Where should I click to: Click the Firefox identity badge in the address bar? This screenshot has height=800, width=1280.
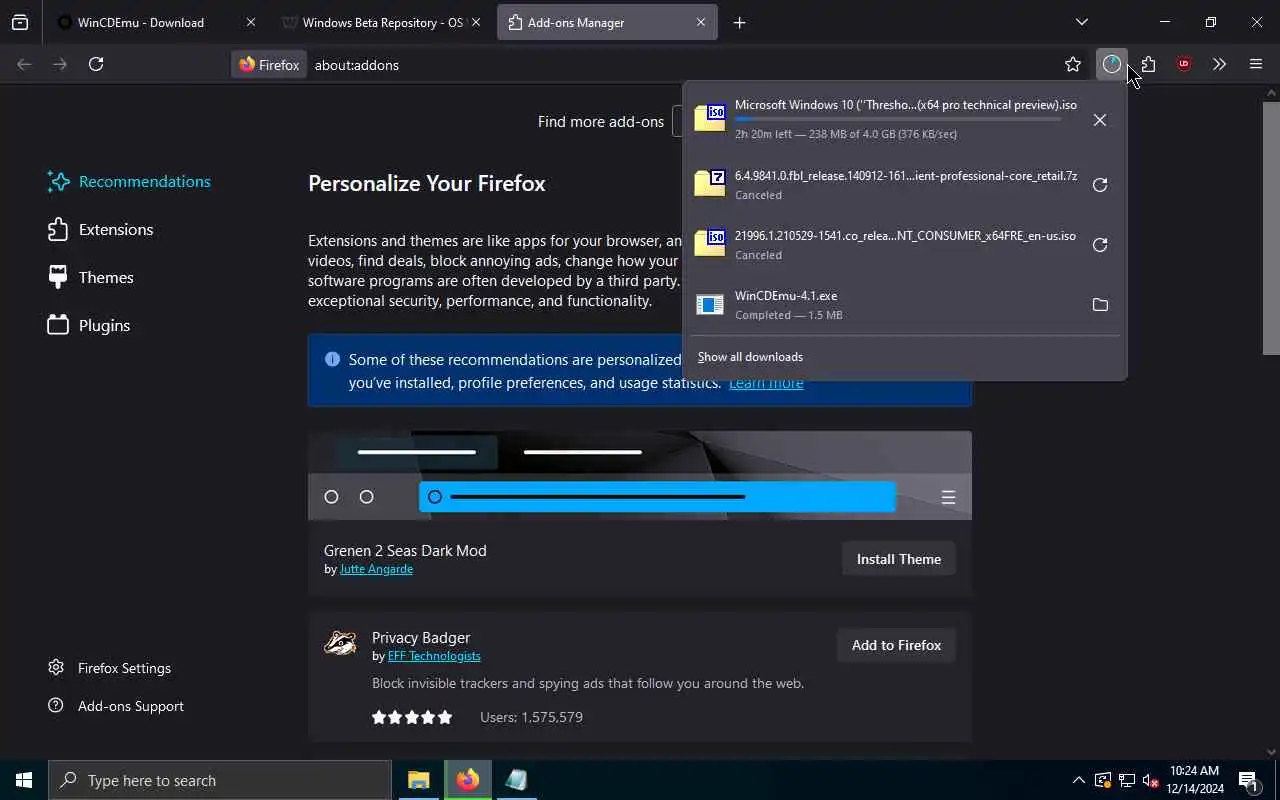click(269, 64)
